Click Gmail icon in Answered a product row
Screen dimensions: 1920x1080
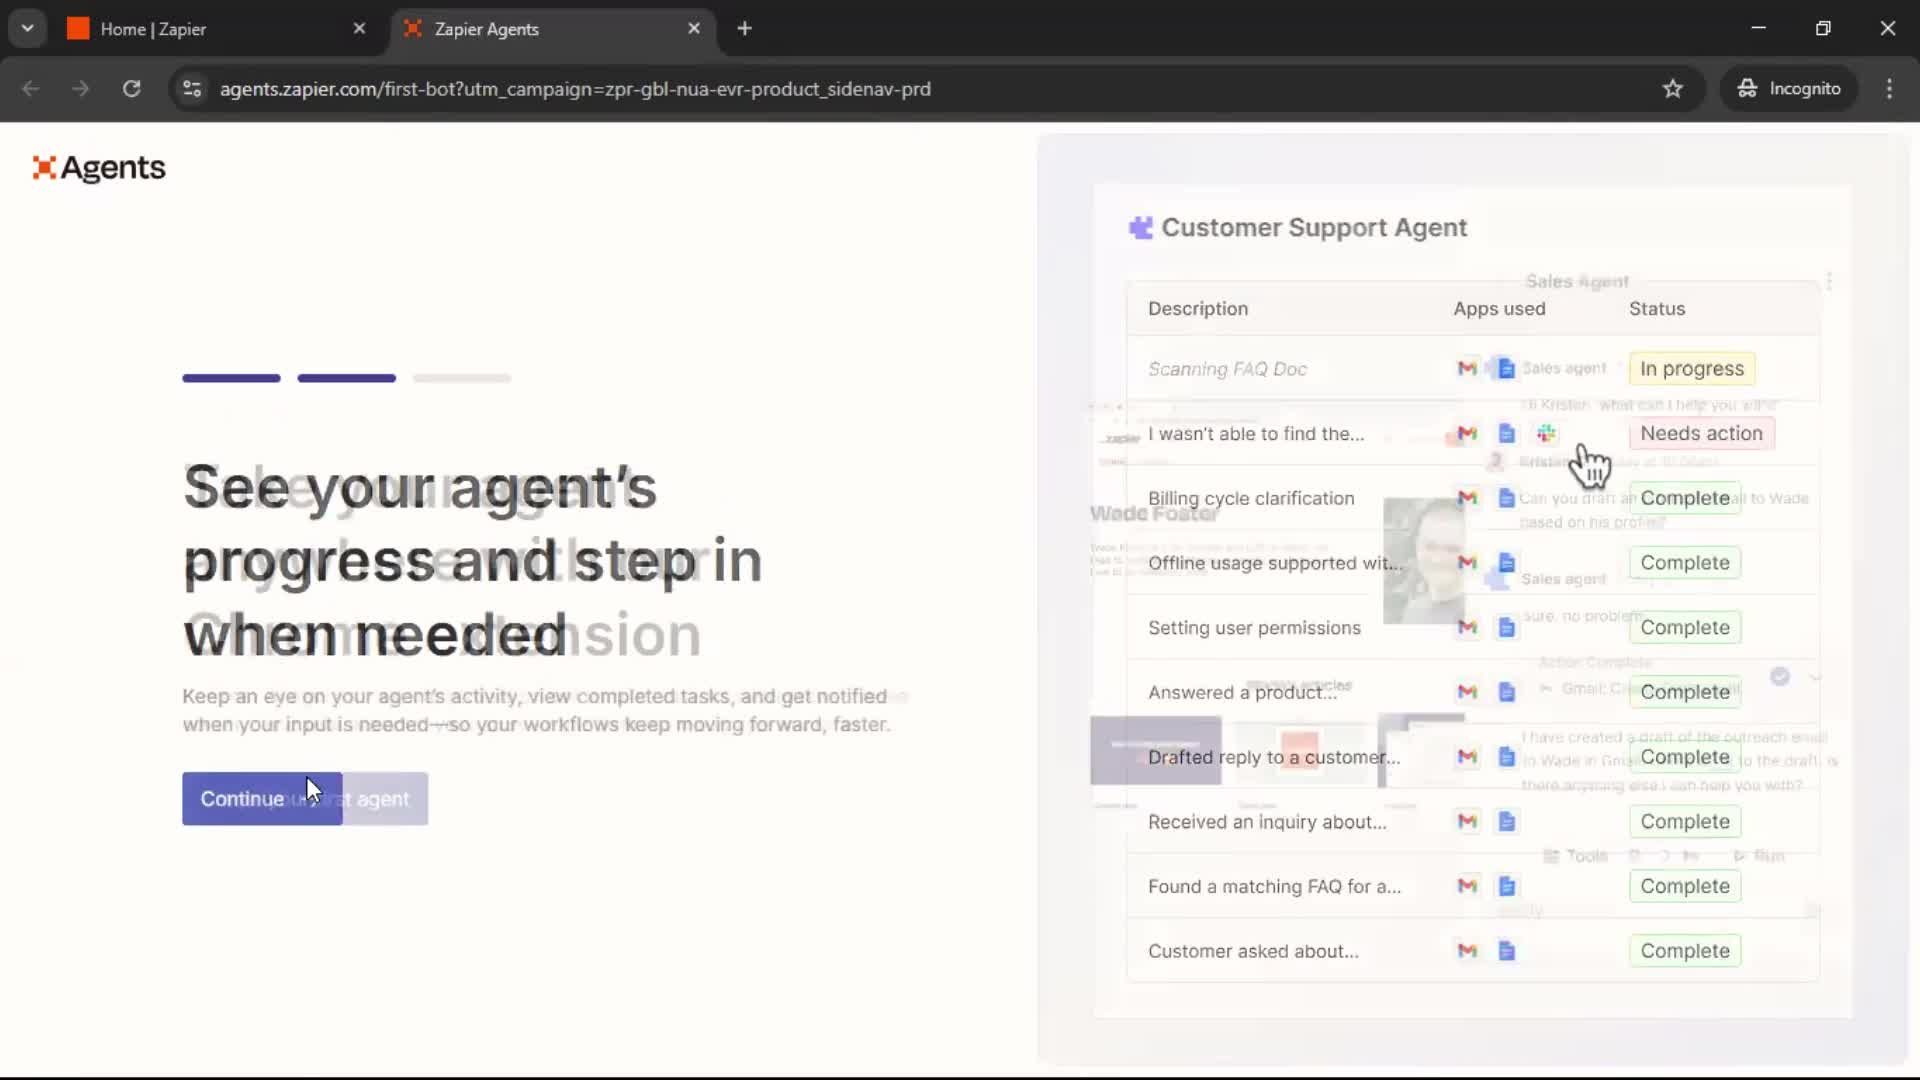coord(1467,692)
